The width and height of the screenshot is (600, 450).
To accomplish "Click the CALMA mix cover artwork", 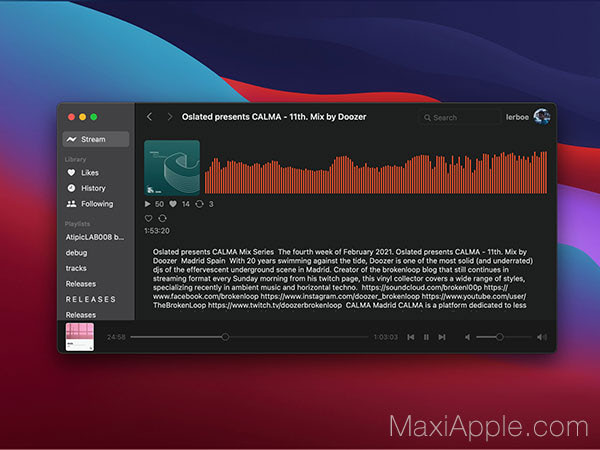I will pos(172,168).
